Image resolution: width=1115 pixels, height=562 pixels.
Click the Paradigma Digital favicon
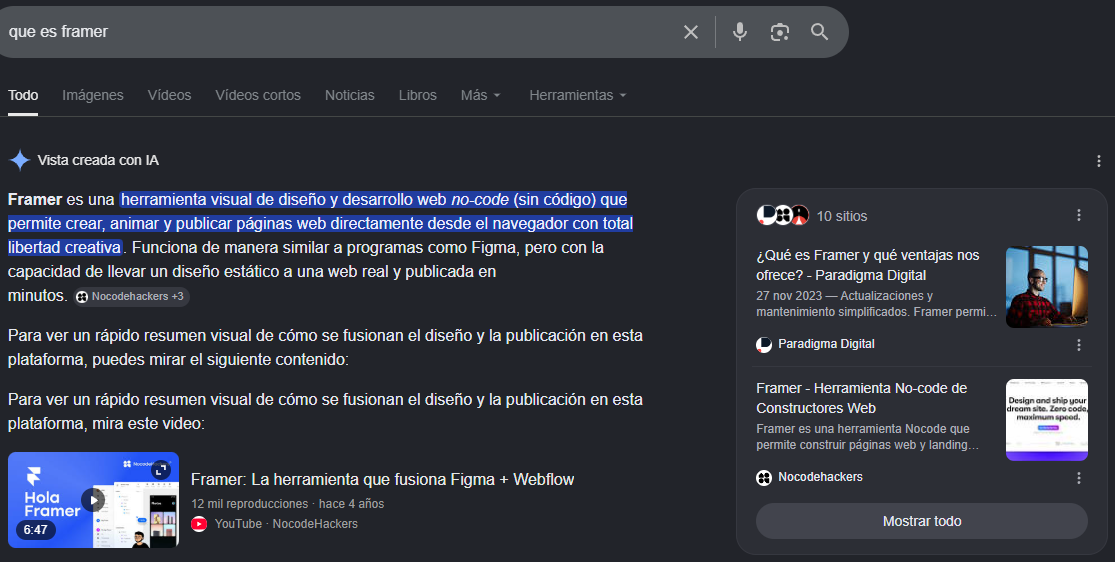[764, 345]
